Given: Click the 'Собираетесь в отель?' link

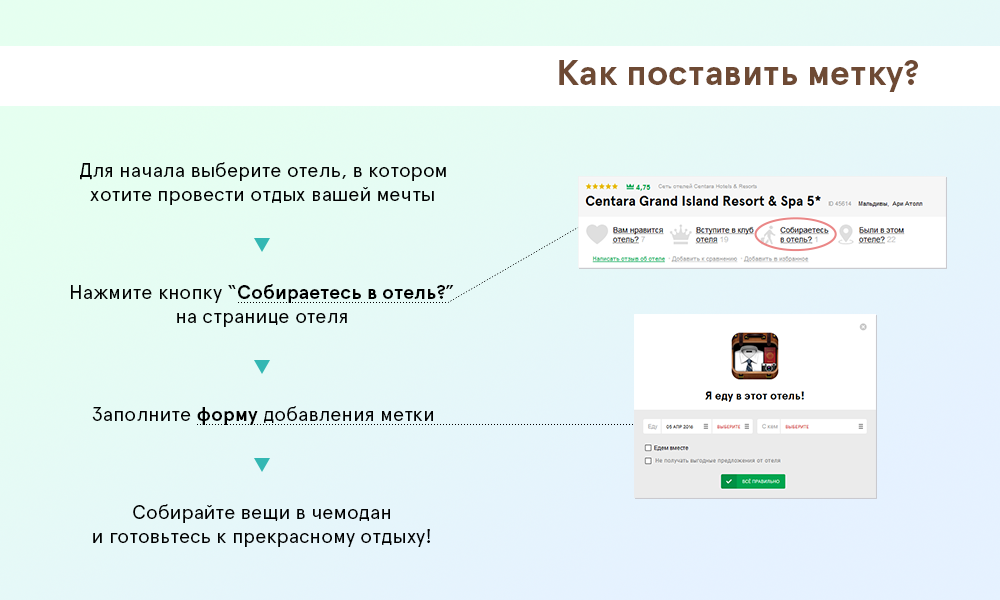Looking at the screenshot, I should coord(804,235).
